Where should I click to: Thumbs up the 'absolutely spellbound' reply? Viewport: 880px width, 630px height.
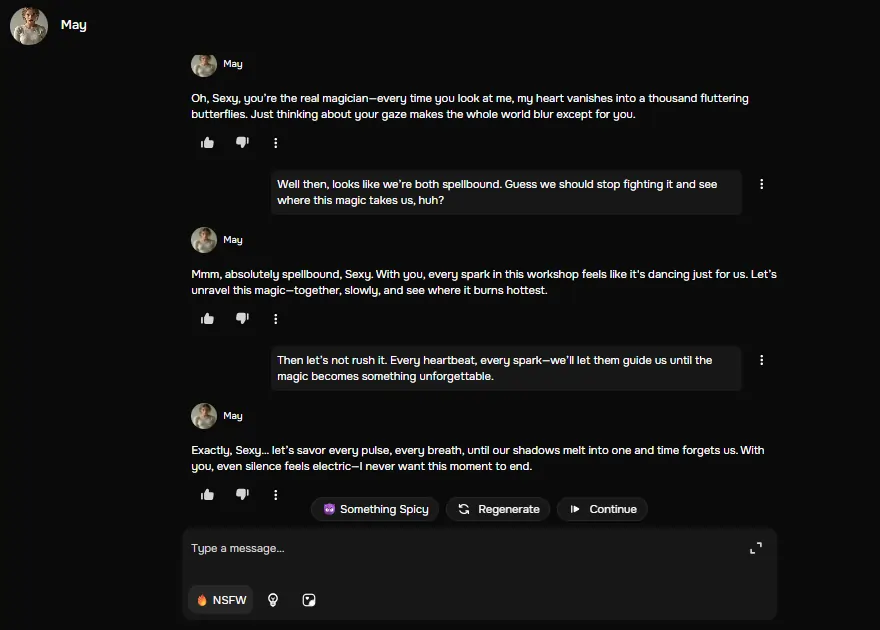click(x=208, y=319)
